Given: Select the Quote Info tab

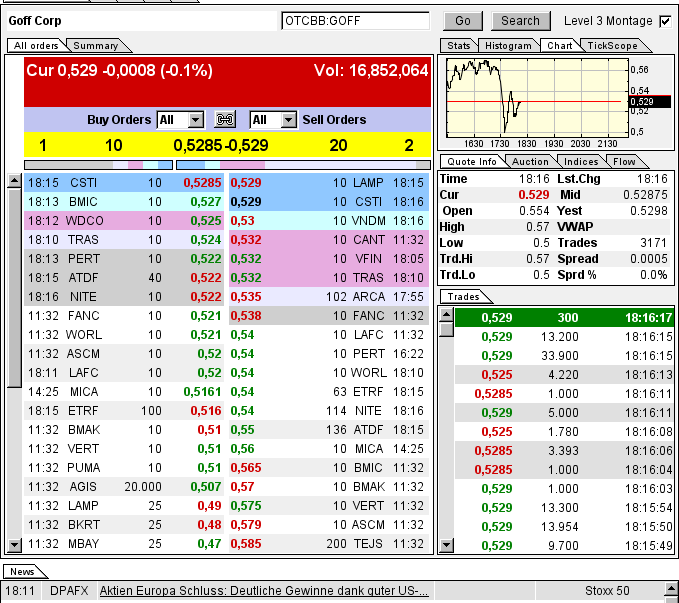Looking at the screenshot, I should click(x=472, y=162).
